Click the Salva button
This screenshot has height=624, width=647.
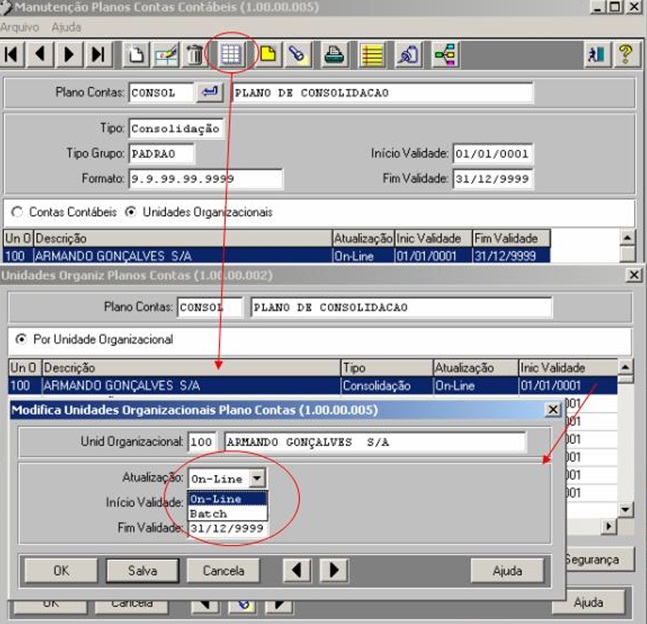click(142, 571)
